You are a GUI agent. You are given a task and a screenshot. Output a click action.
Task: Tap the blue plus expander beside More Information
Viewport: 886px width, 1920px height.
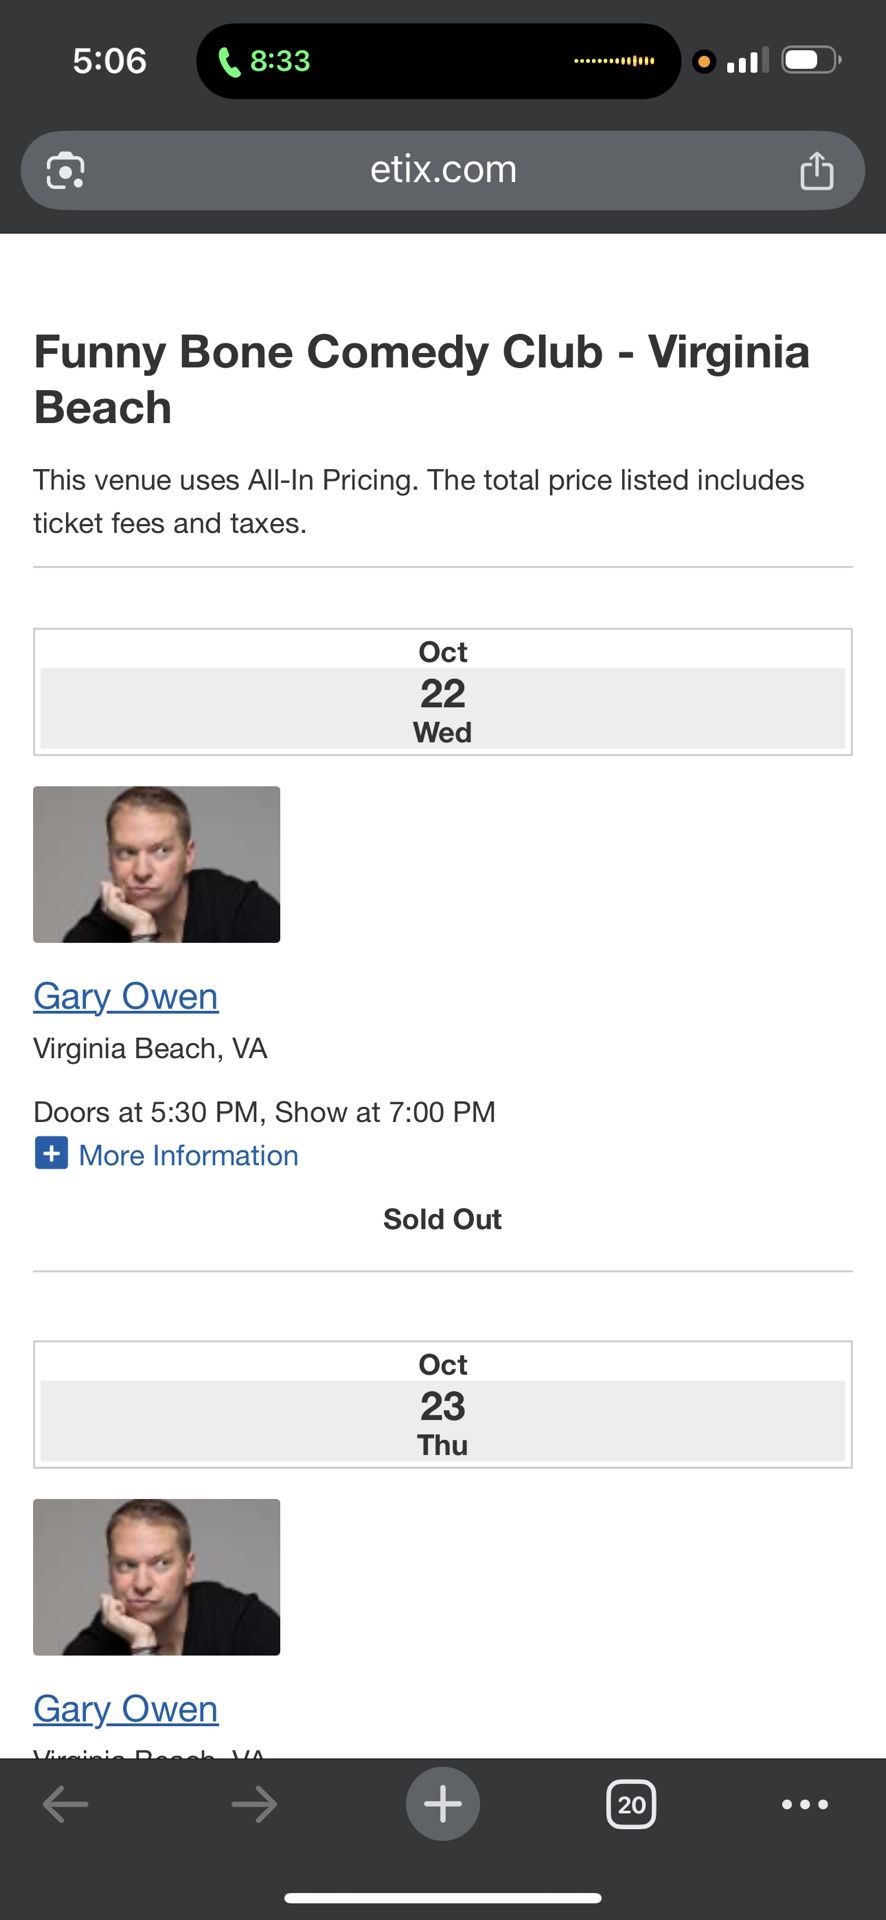click(51, 1153)
